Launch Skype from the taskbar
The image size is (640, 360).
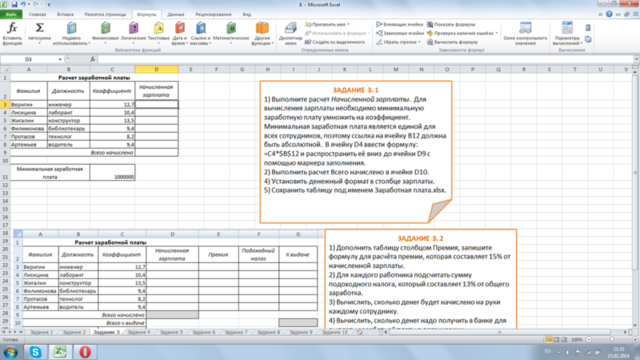(36, 352)
